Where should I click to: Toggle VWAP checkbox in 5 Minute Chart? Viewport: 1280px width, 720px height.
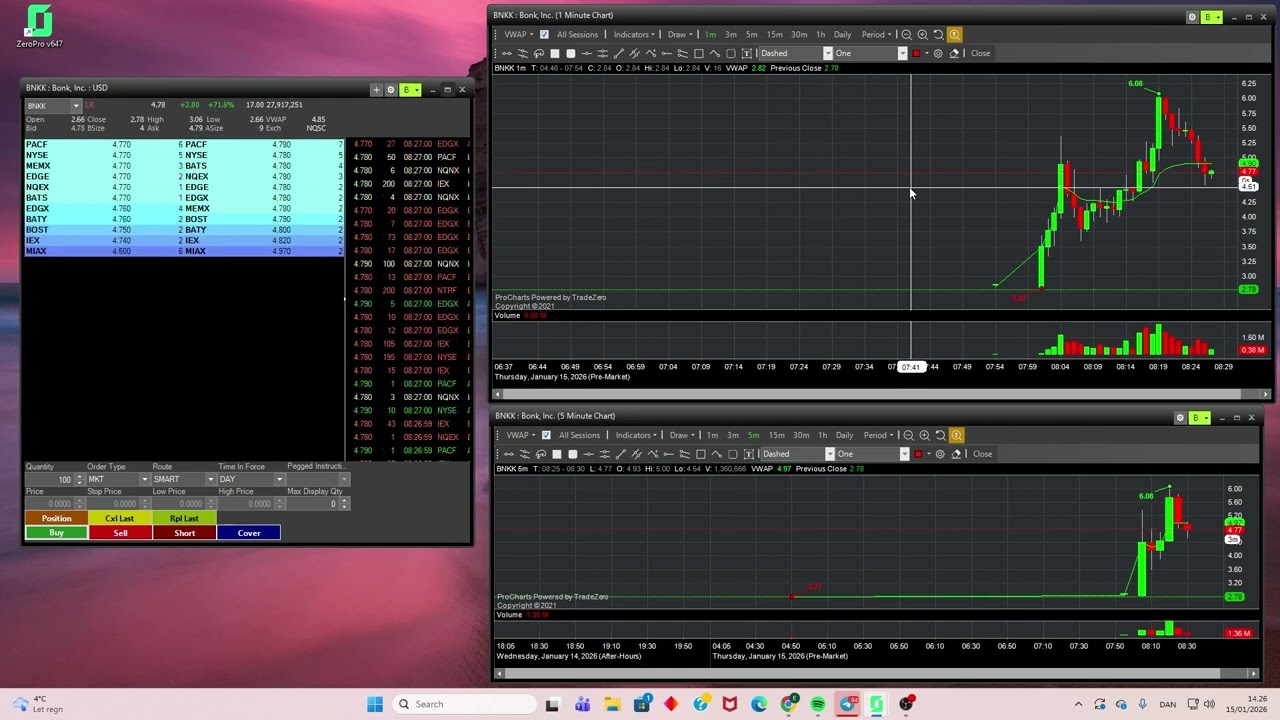(546, 435)
